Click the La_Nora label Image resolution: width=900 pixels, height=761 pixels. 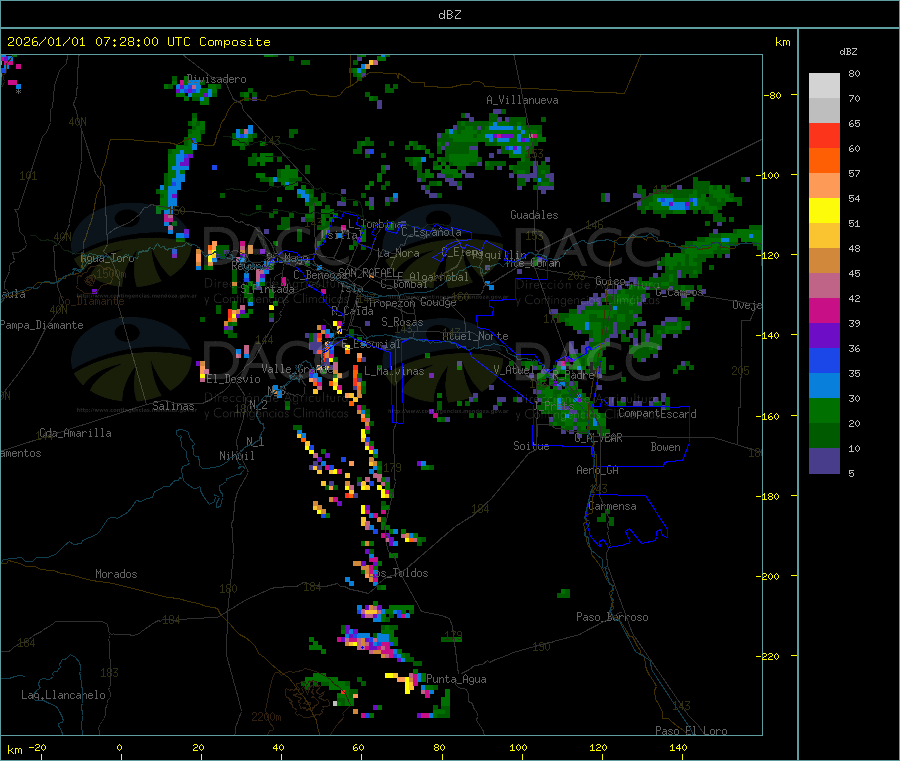pos(398,253)
